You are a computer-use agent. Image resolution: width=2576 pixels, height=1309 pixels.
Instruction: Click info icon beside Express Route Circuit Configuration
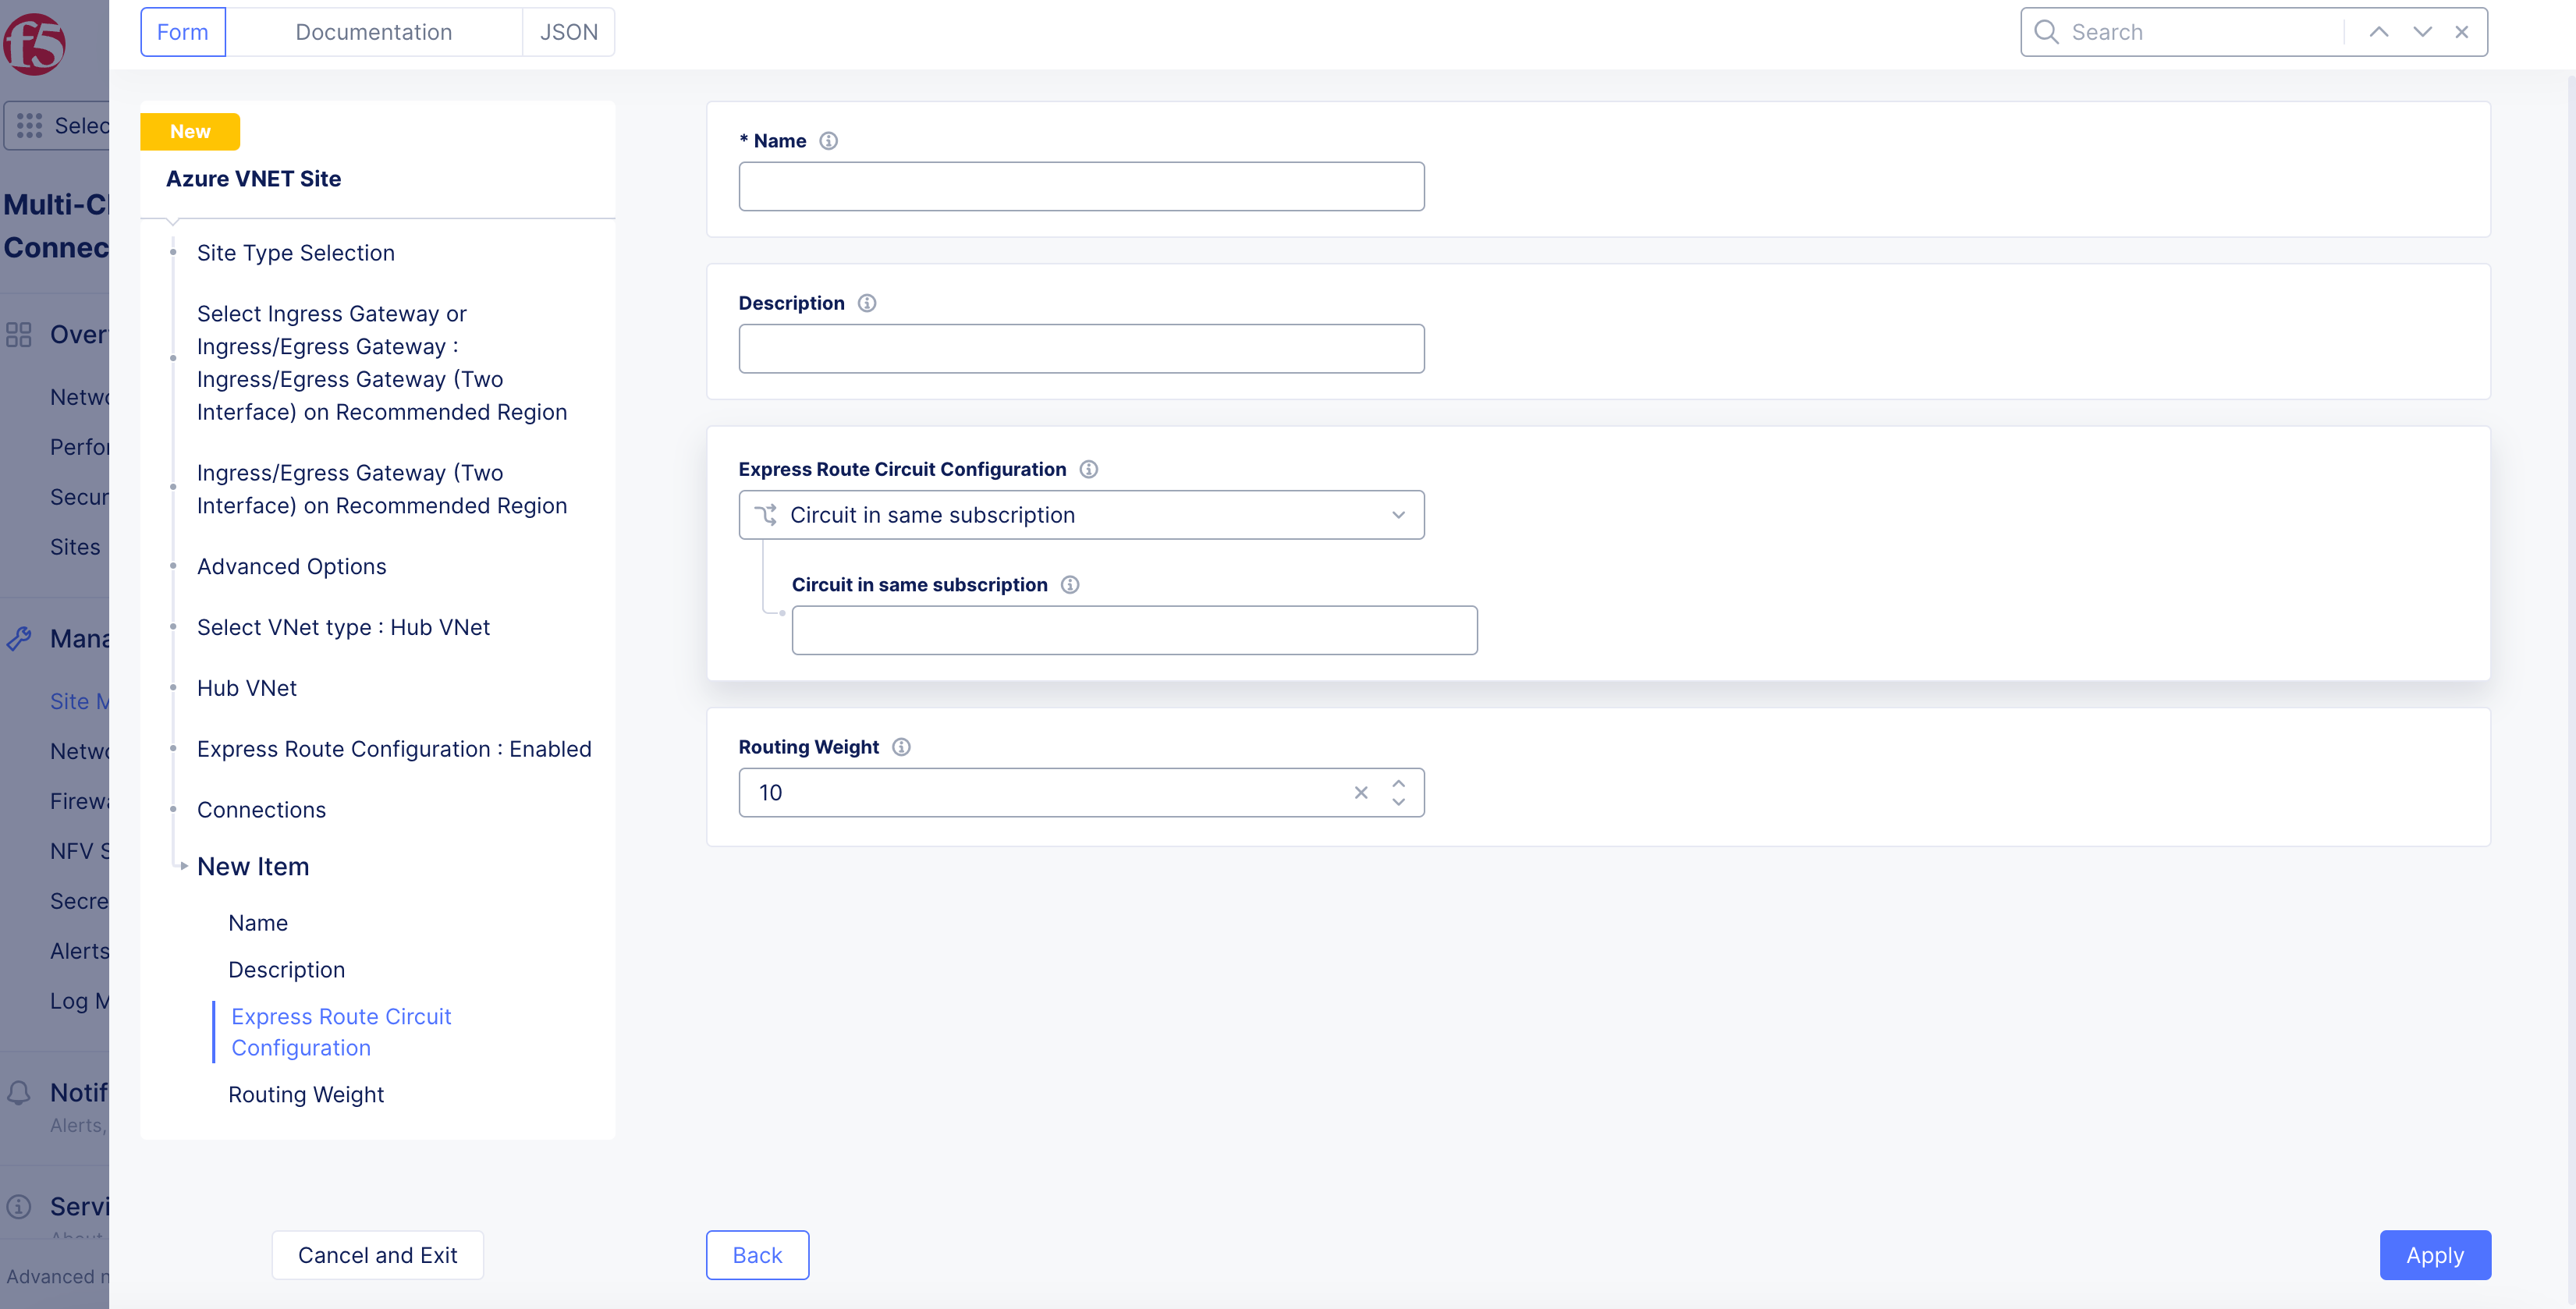click(x=1088, y=469)
